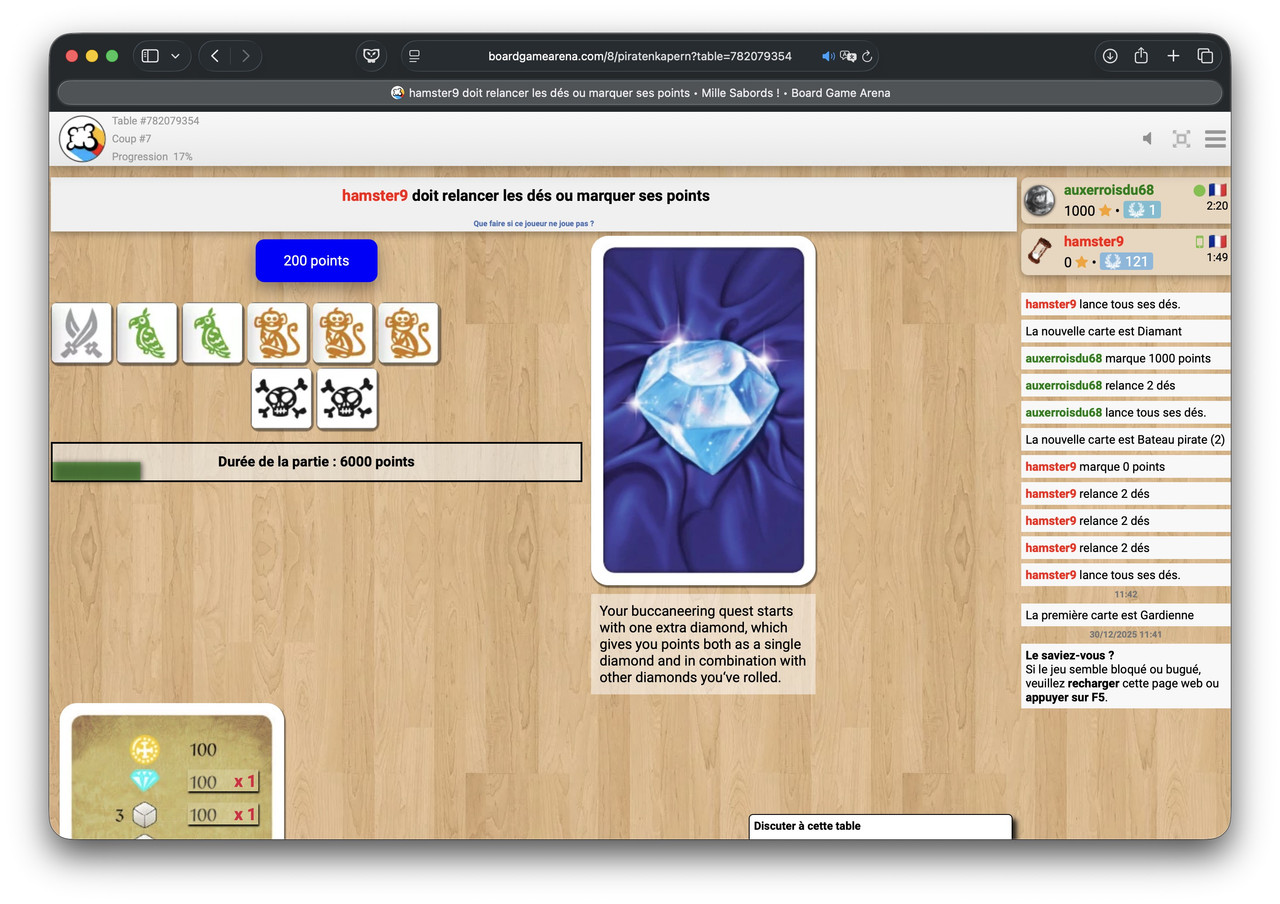The width and height of the screenshot is (1280, 904).
Task: Click 'Le saviez-vous ?' tip box
Action: click(x=1125, y=676)
